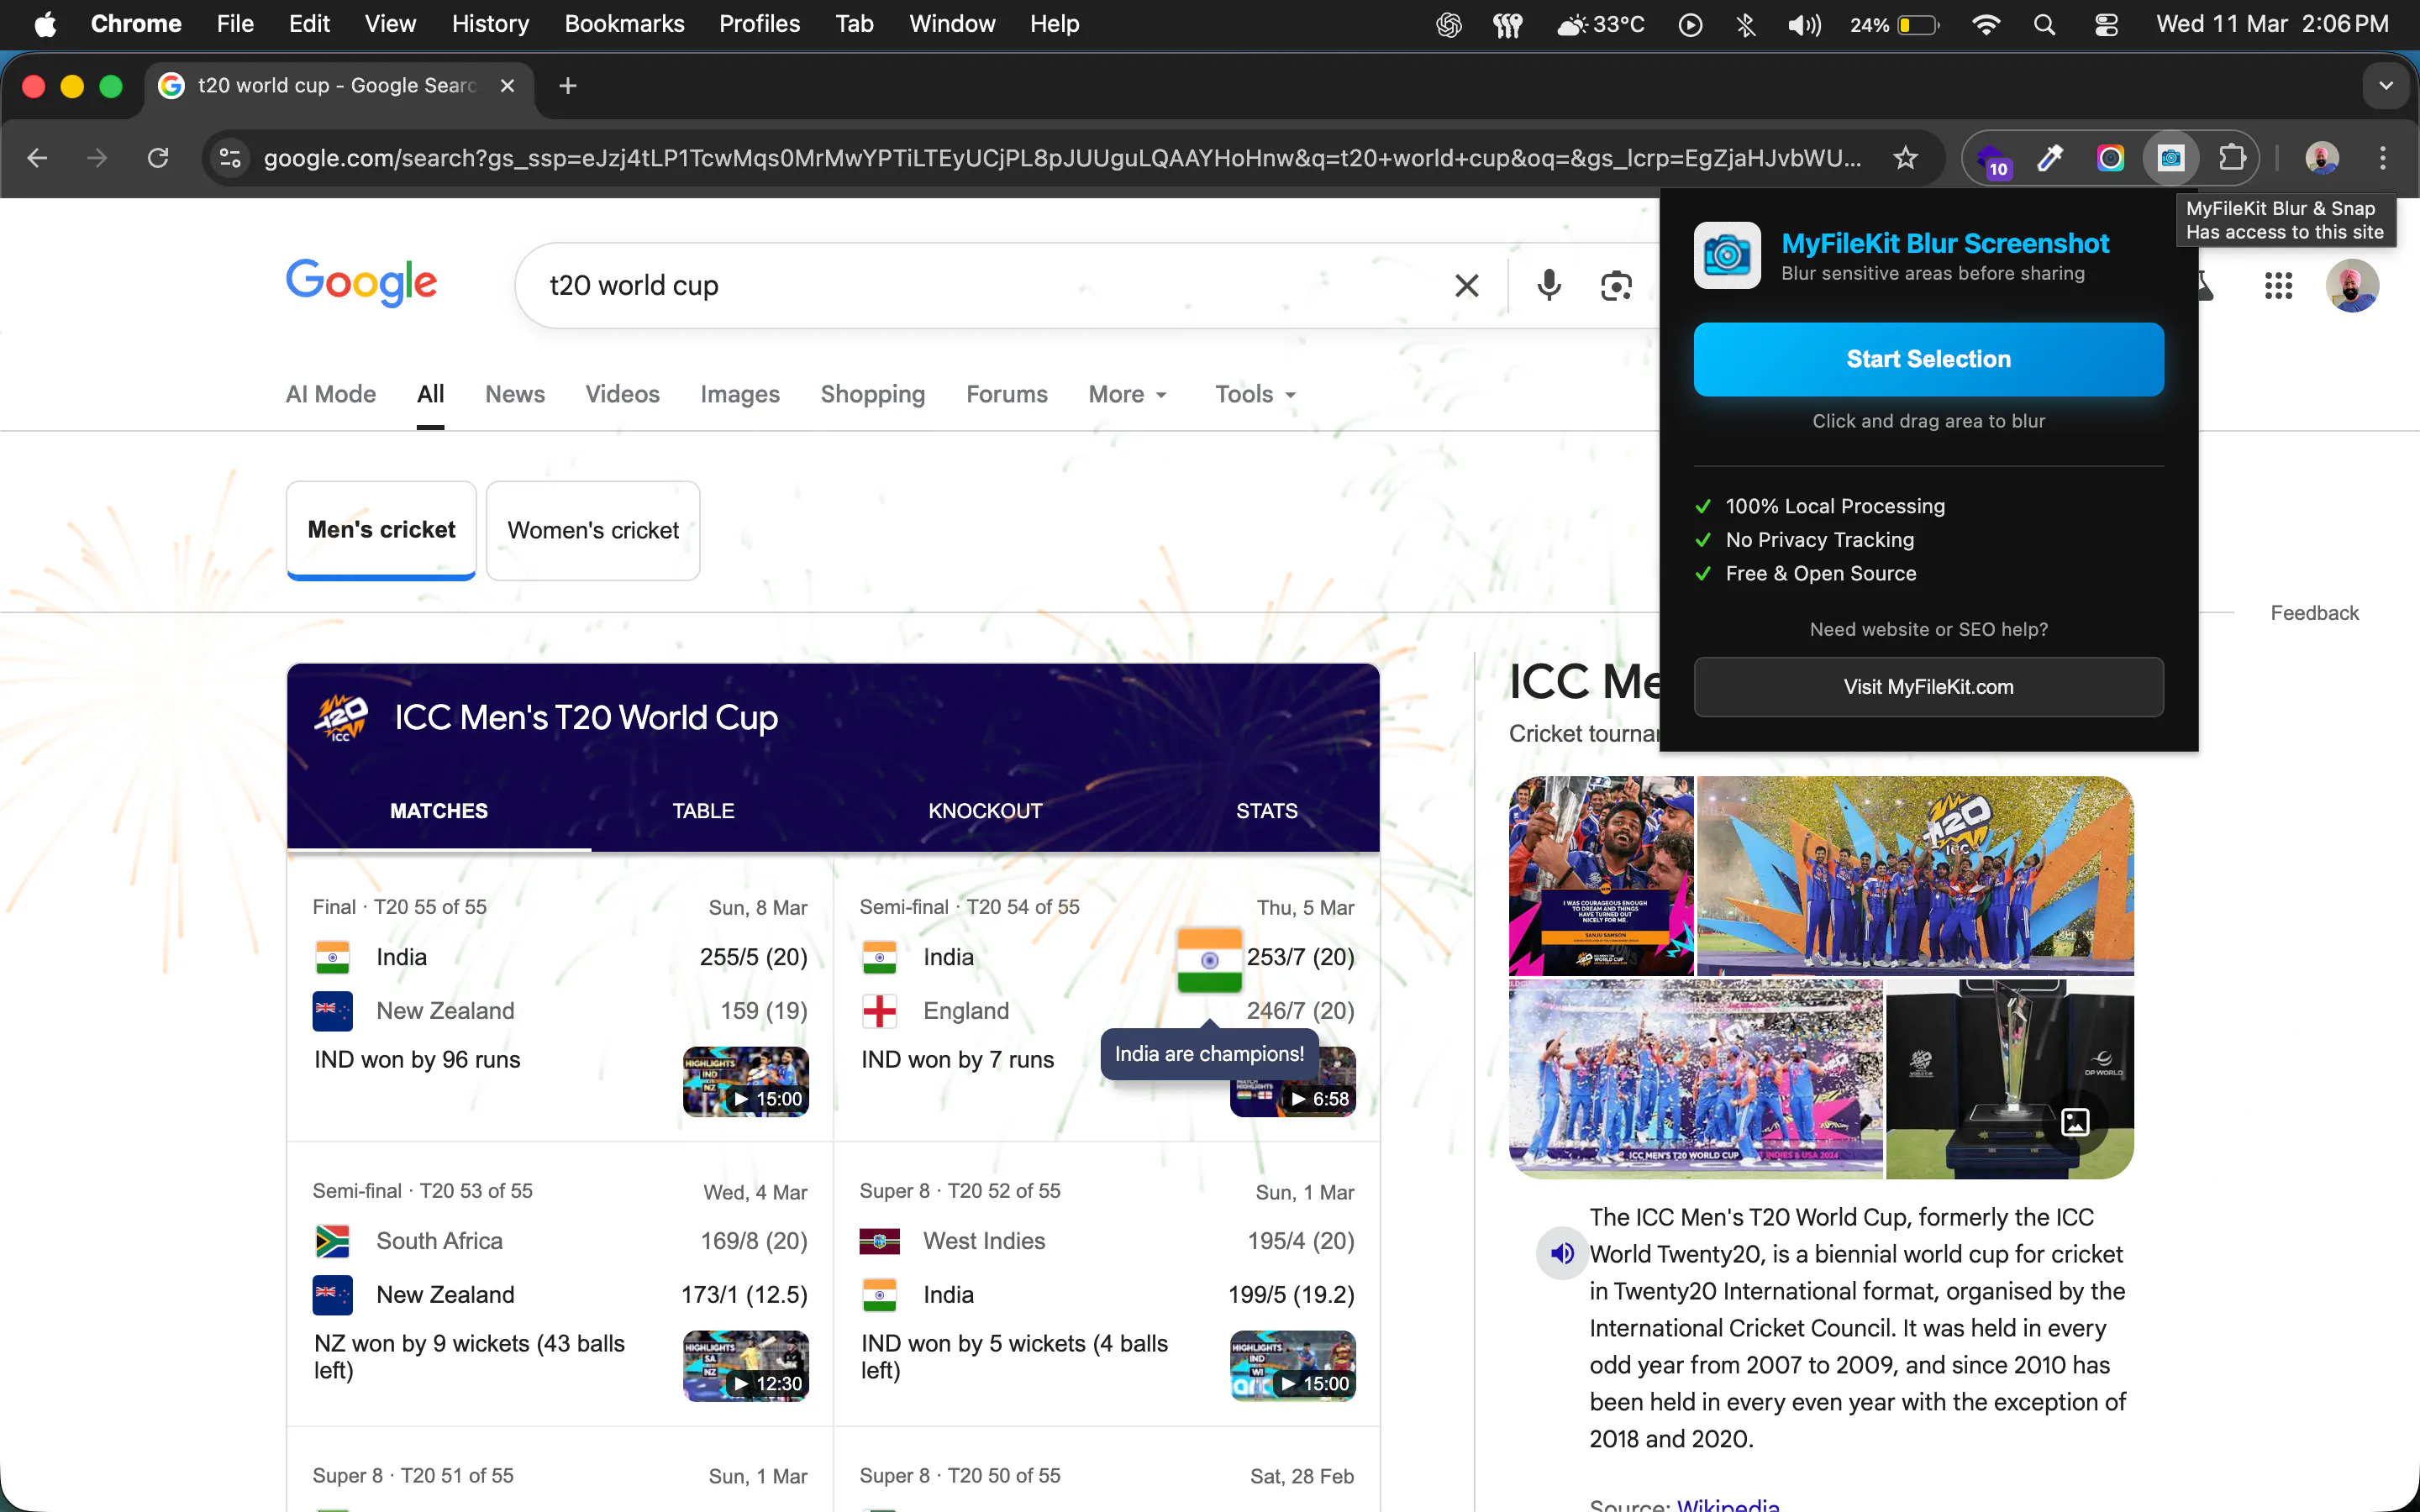This screenshot has height=1512, width=2420.
Task: Open the Chrome three-dot menu
Action: tap(2383, 158)
